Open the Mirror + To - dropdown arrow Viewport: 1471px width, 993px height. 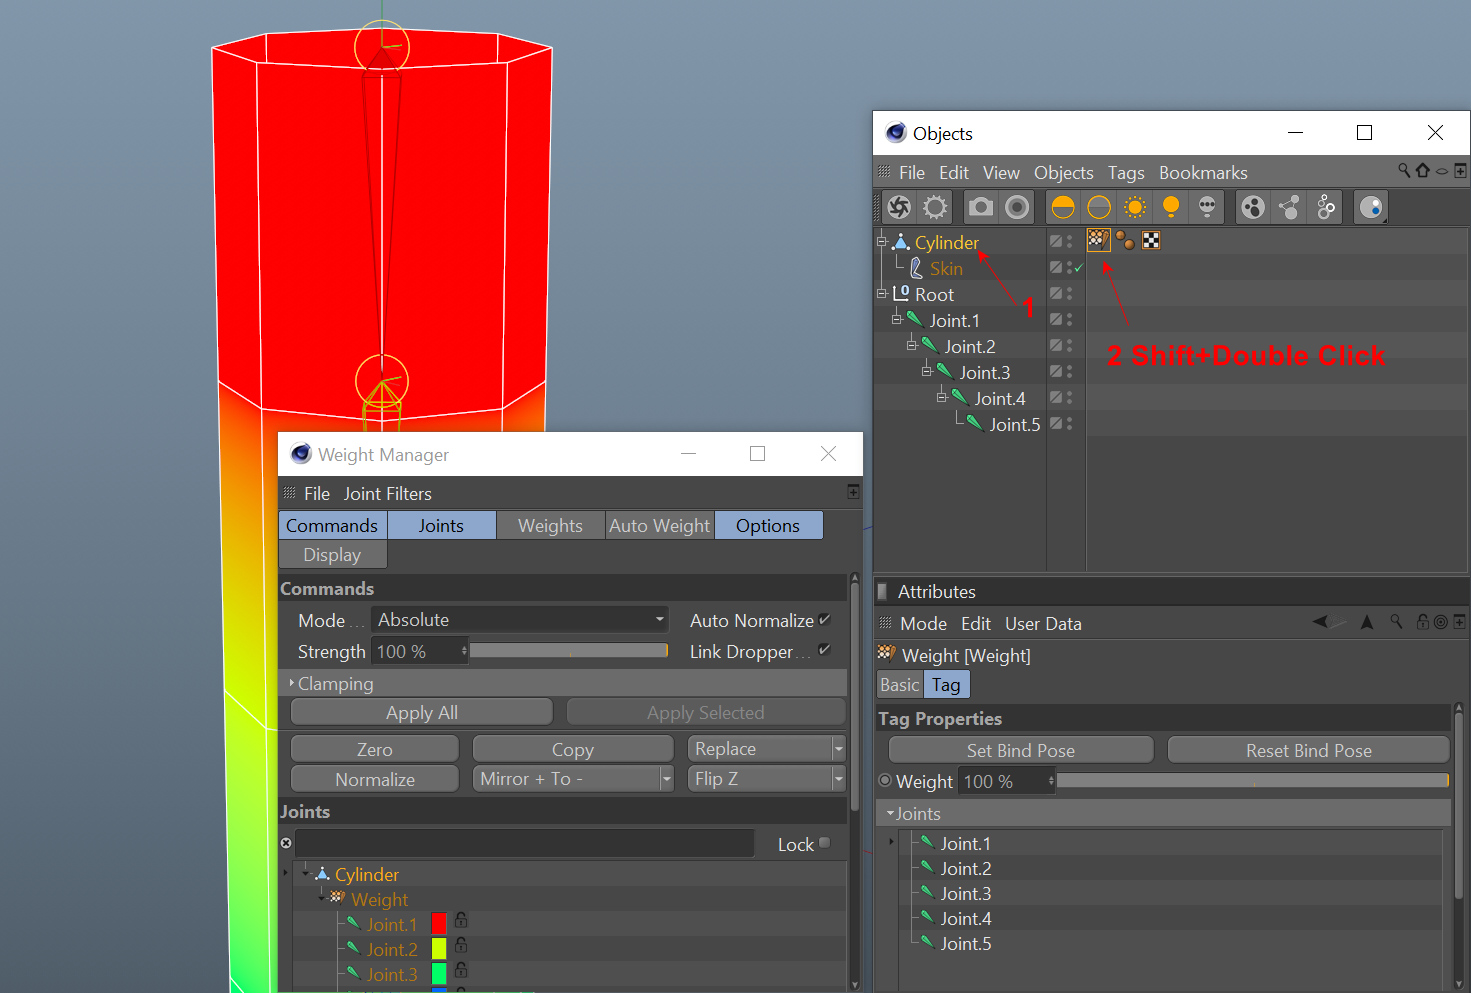click(x=667, y=778)
